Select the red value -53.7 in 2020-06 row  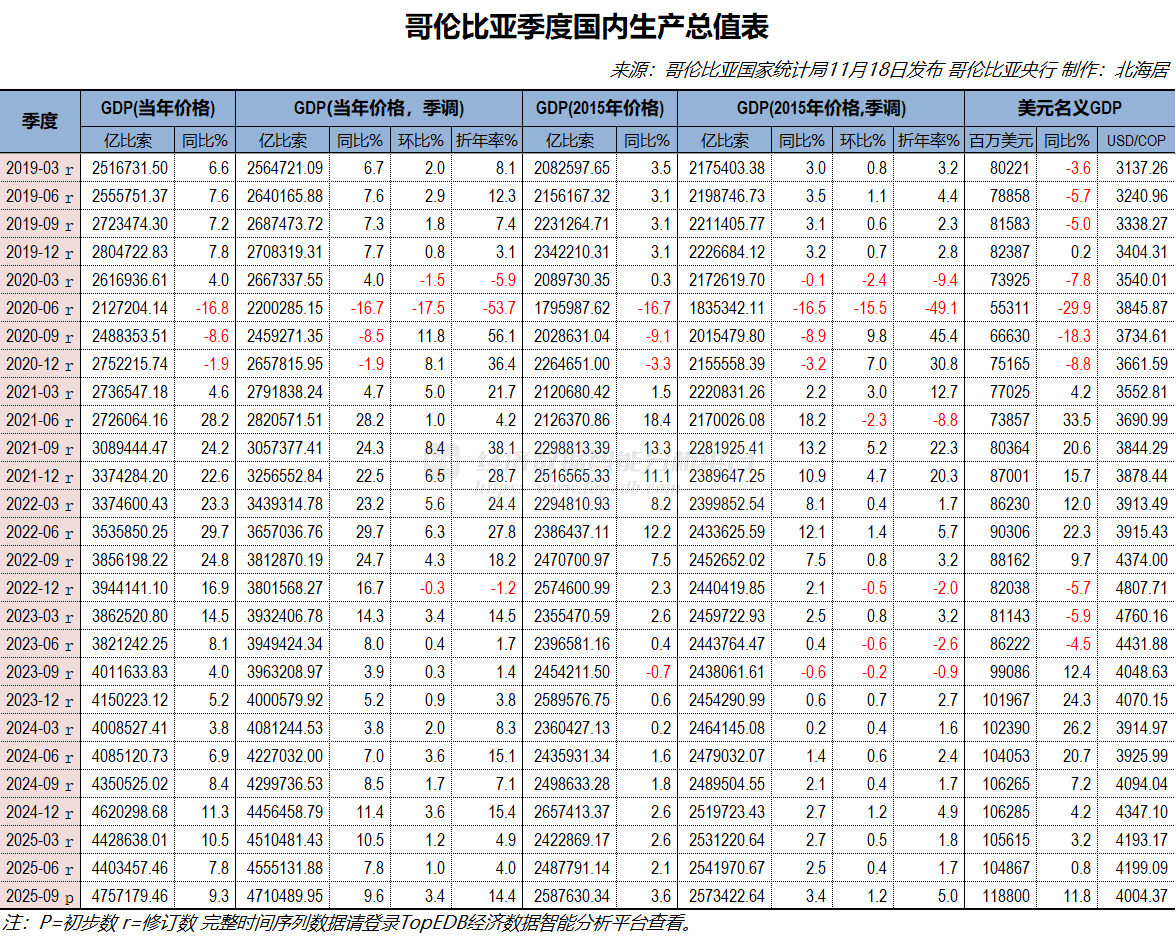pos(493,309)
